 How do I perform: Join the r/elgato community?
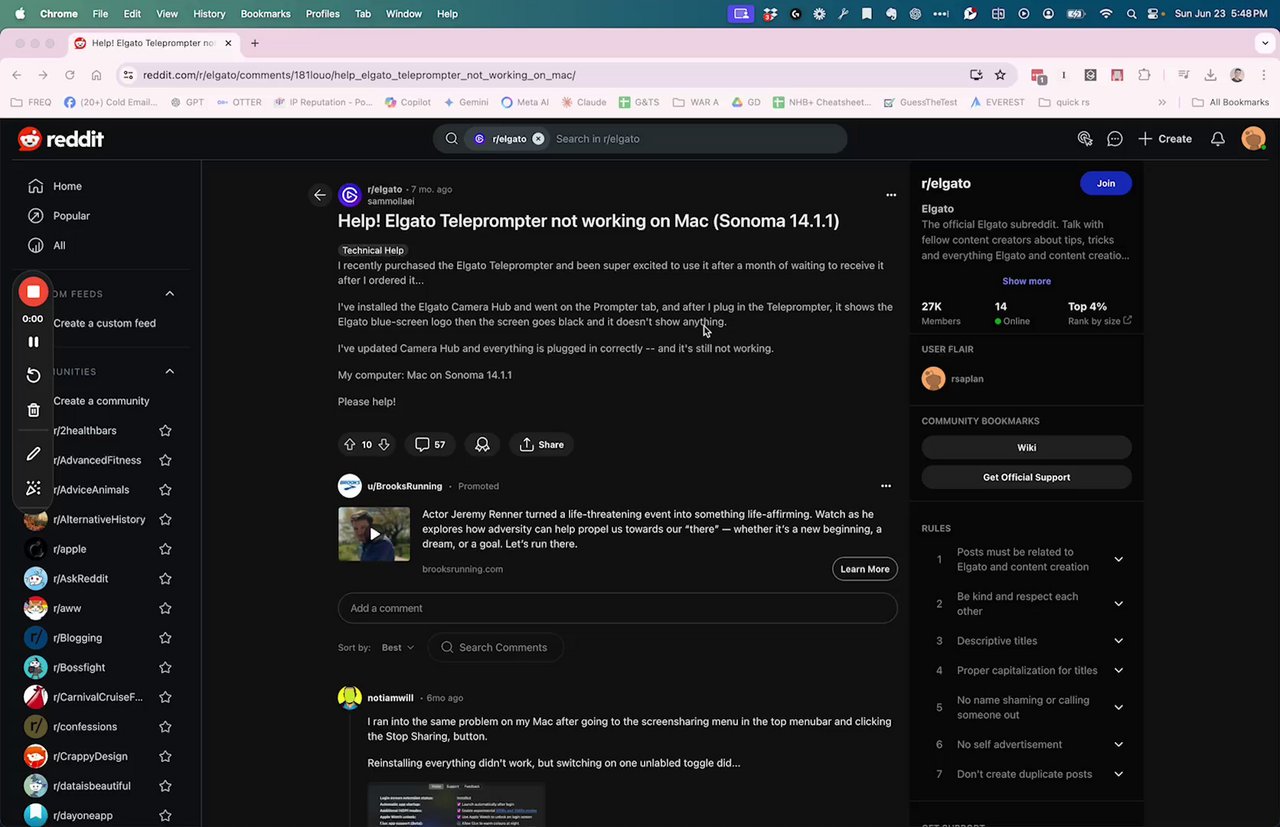1105,183
